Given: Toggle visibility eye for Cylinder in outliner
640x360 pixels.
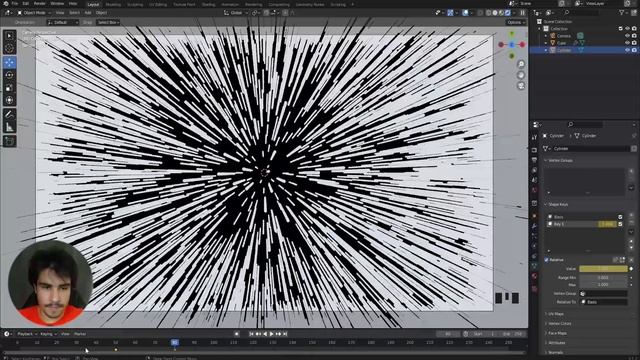Looking at the screenshot, I should 627,50.
